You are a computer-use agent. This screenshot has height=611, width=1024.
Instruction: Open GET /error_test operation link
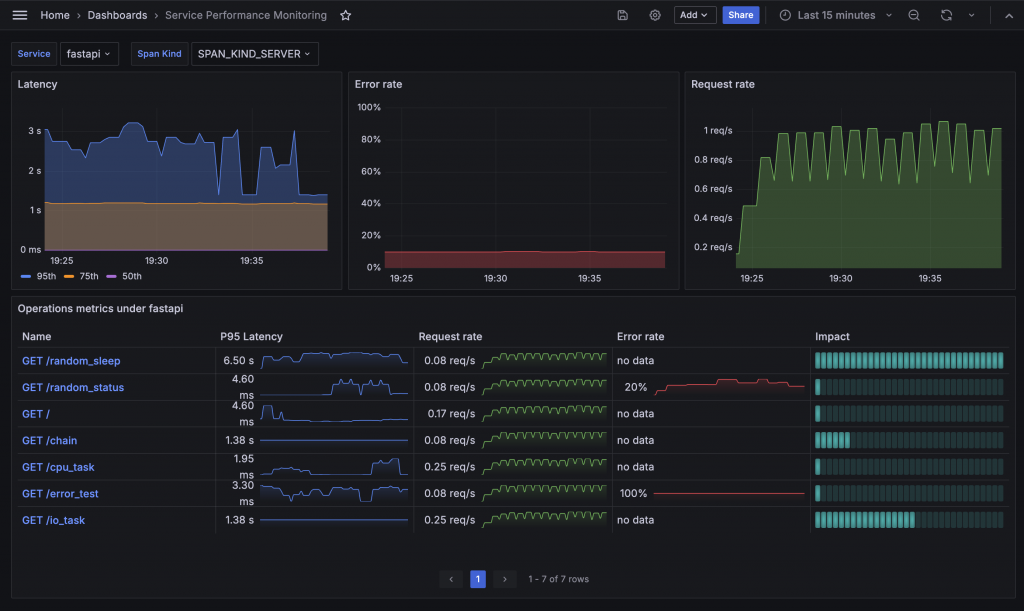(60, 494)
